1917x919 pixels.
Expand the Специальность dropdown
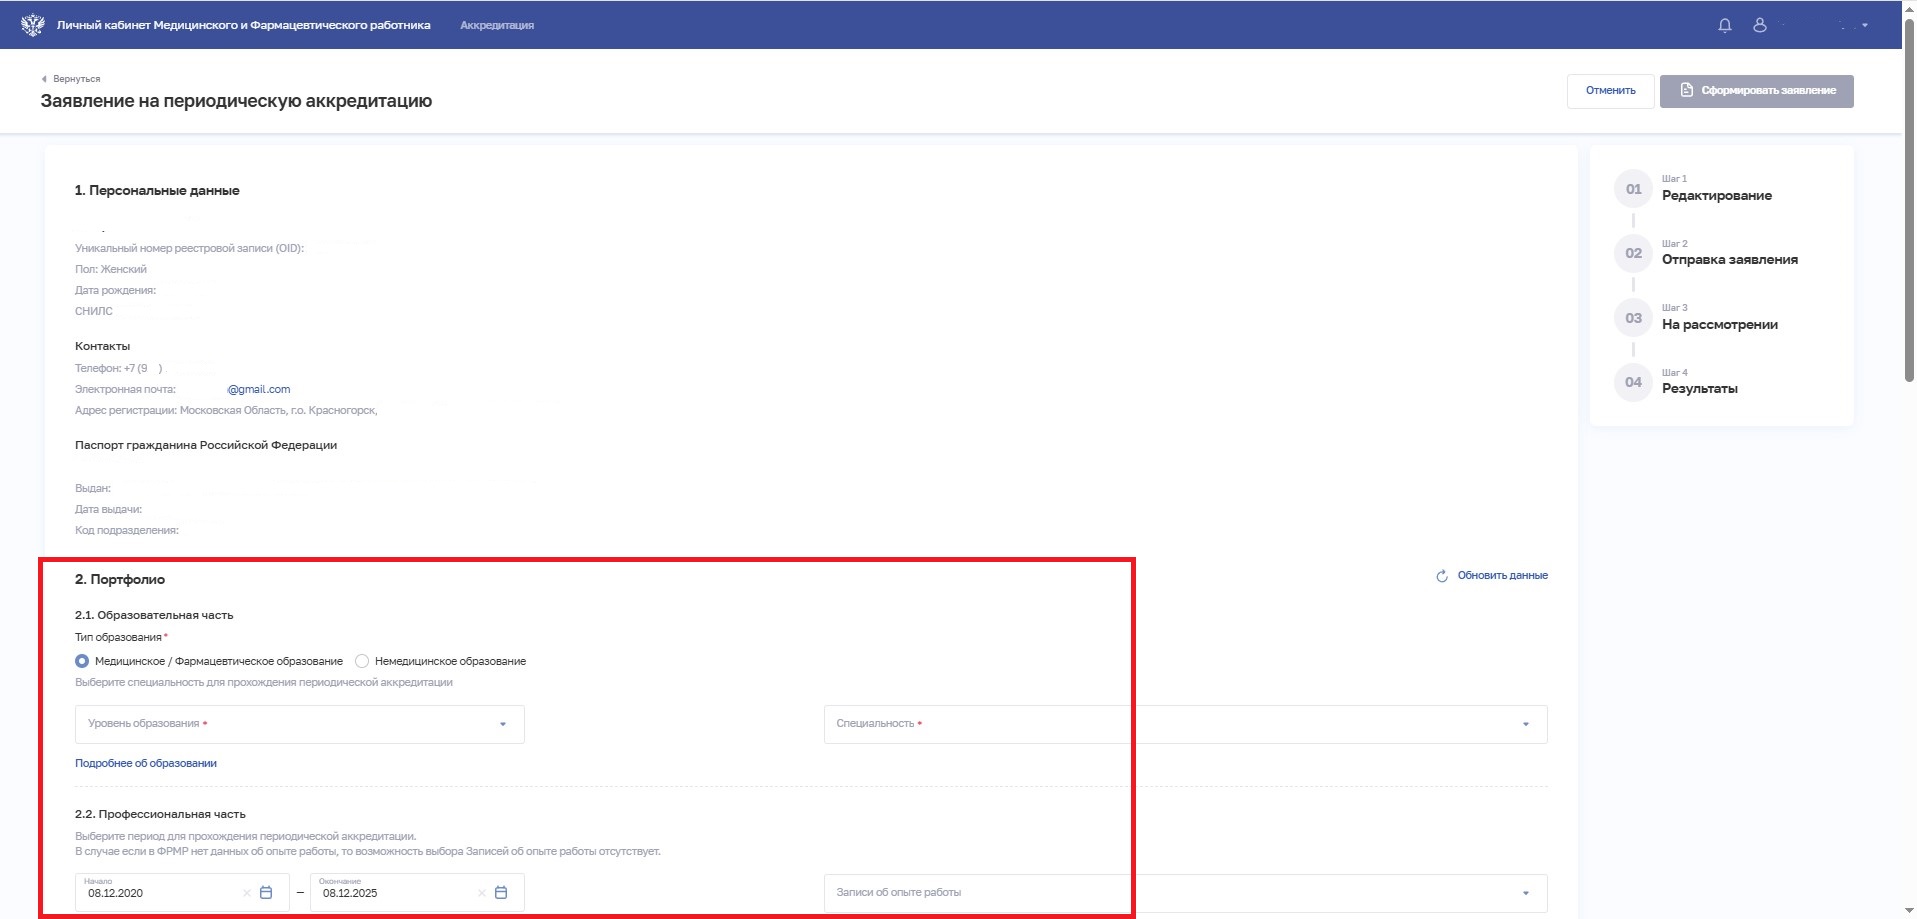[1185, 724]
